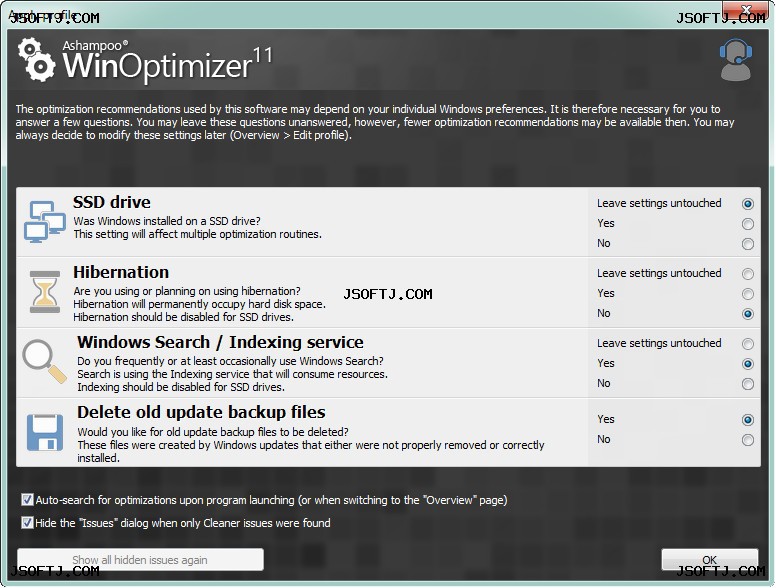
Task: Click 'Hibernation should be disabled for SSD drives.' text
Action: pos(184,317)
